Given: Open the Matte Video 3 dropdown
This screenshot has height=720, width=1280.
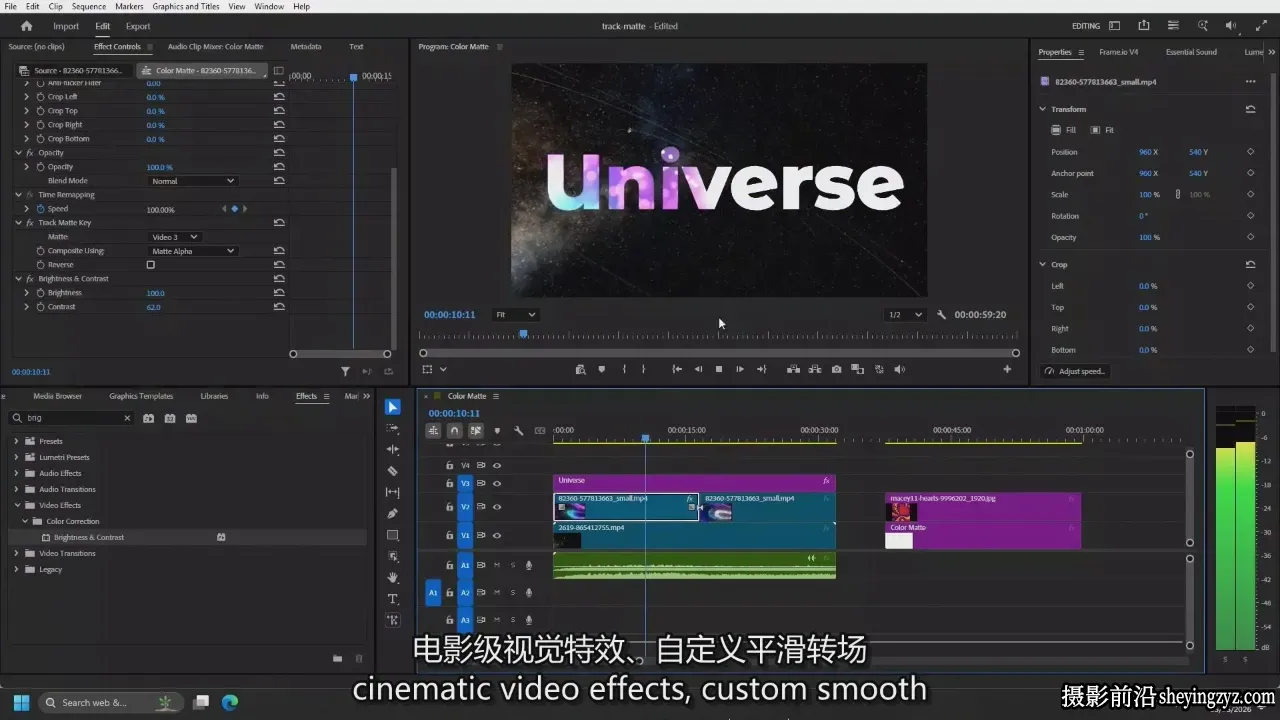Looking at the screenshot, I should coord(175,237).
